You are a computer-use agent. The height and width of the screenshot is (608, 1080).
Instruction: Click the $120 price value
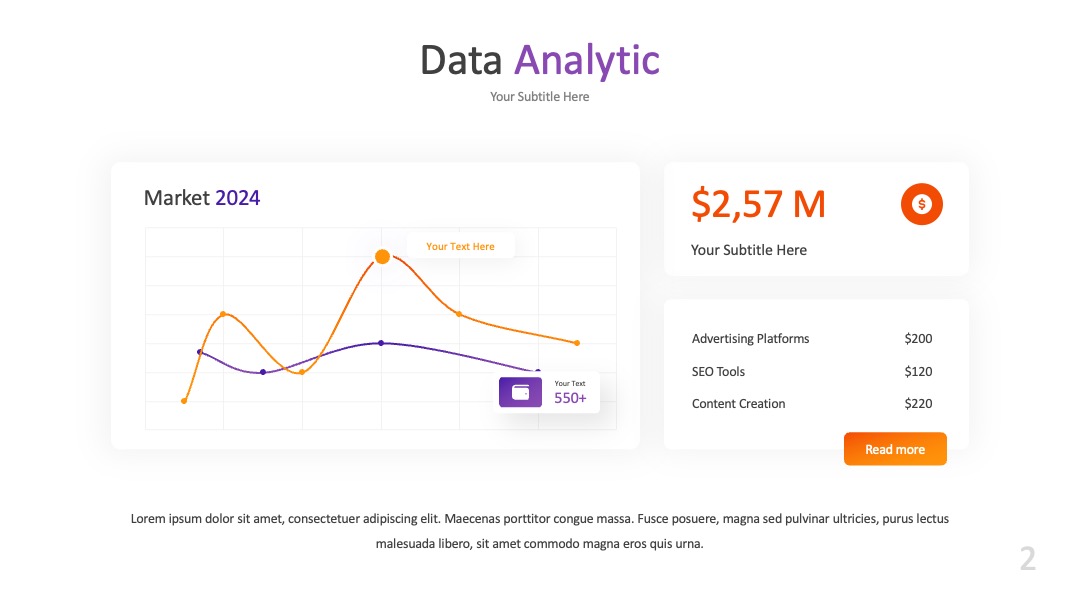pyautogui.click(x=918, y=372)
